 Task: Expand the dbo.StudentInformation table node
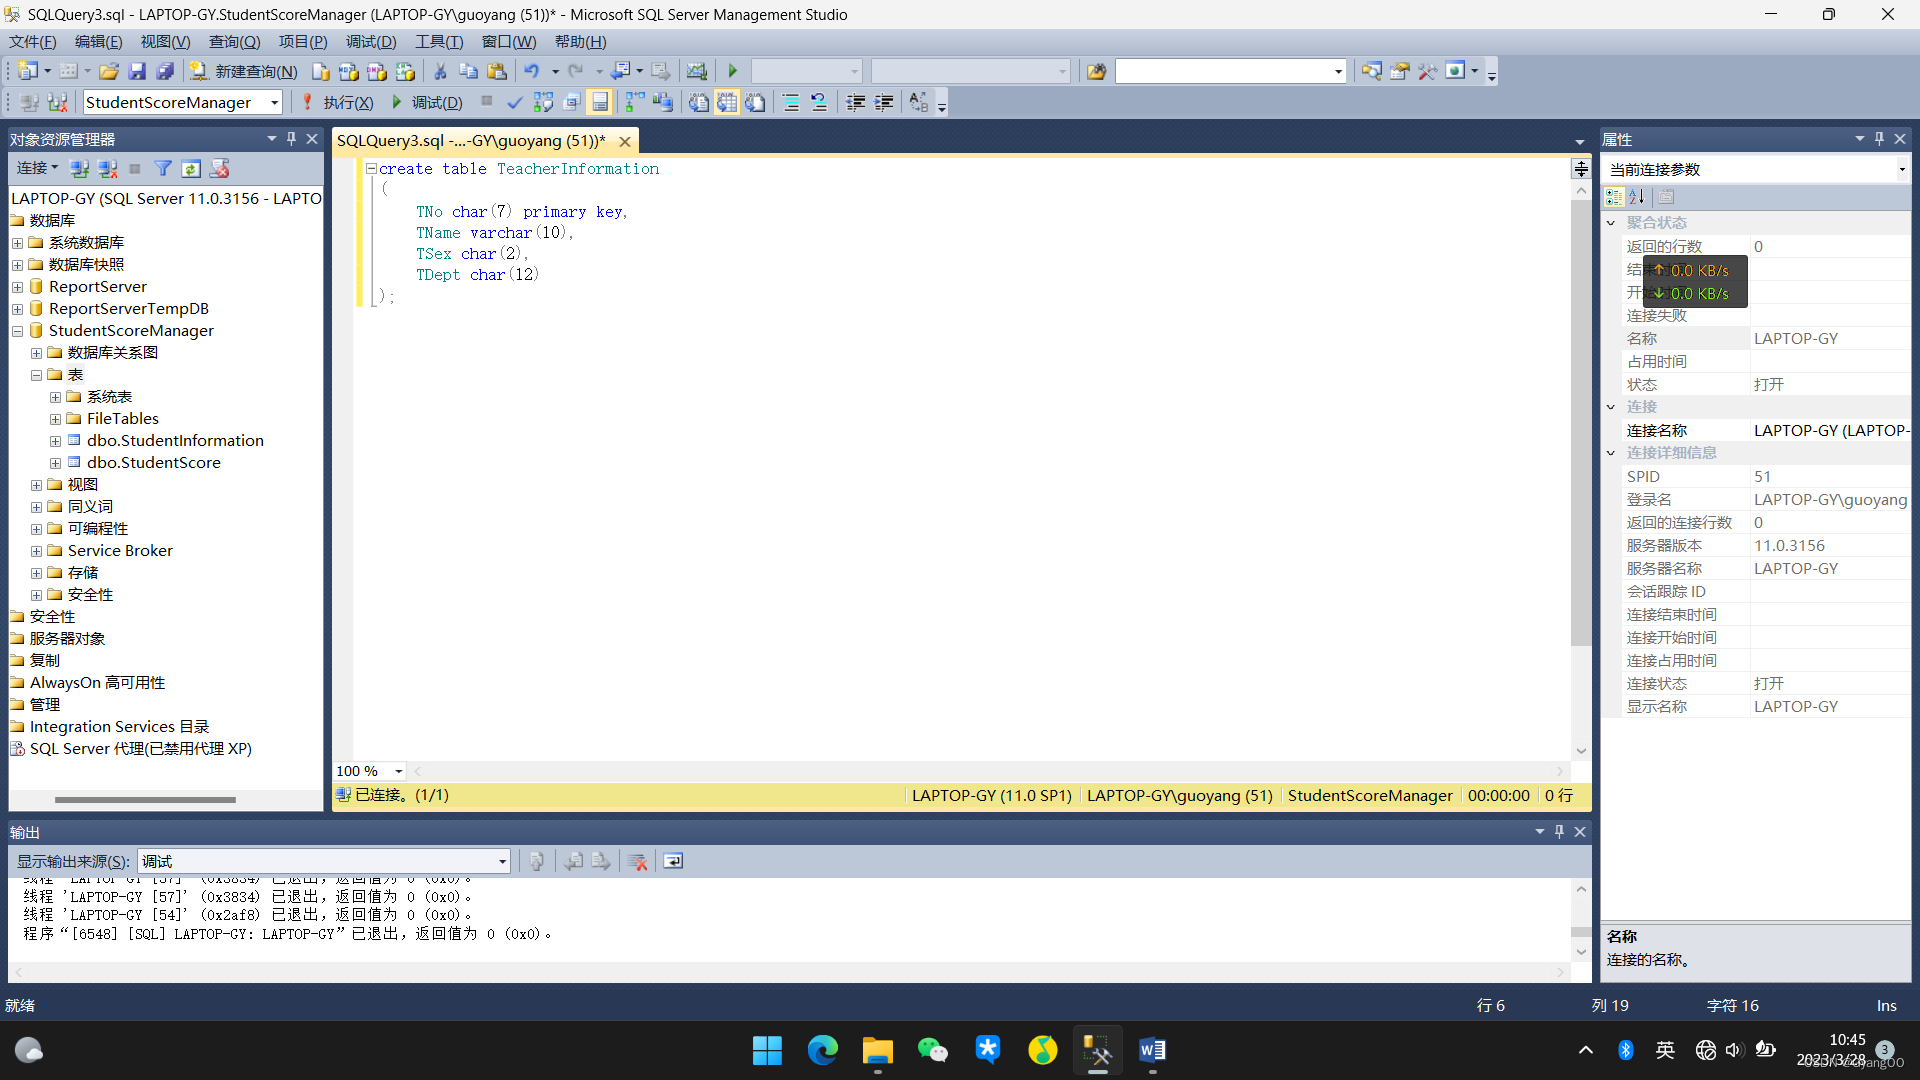point(56,441)
